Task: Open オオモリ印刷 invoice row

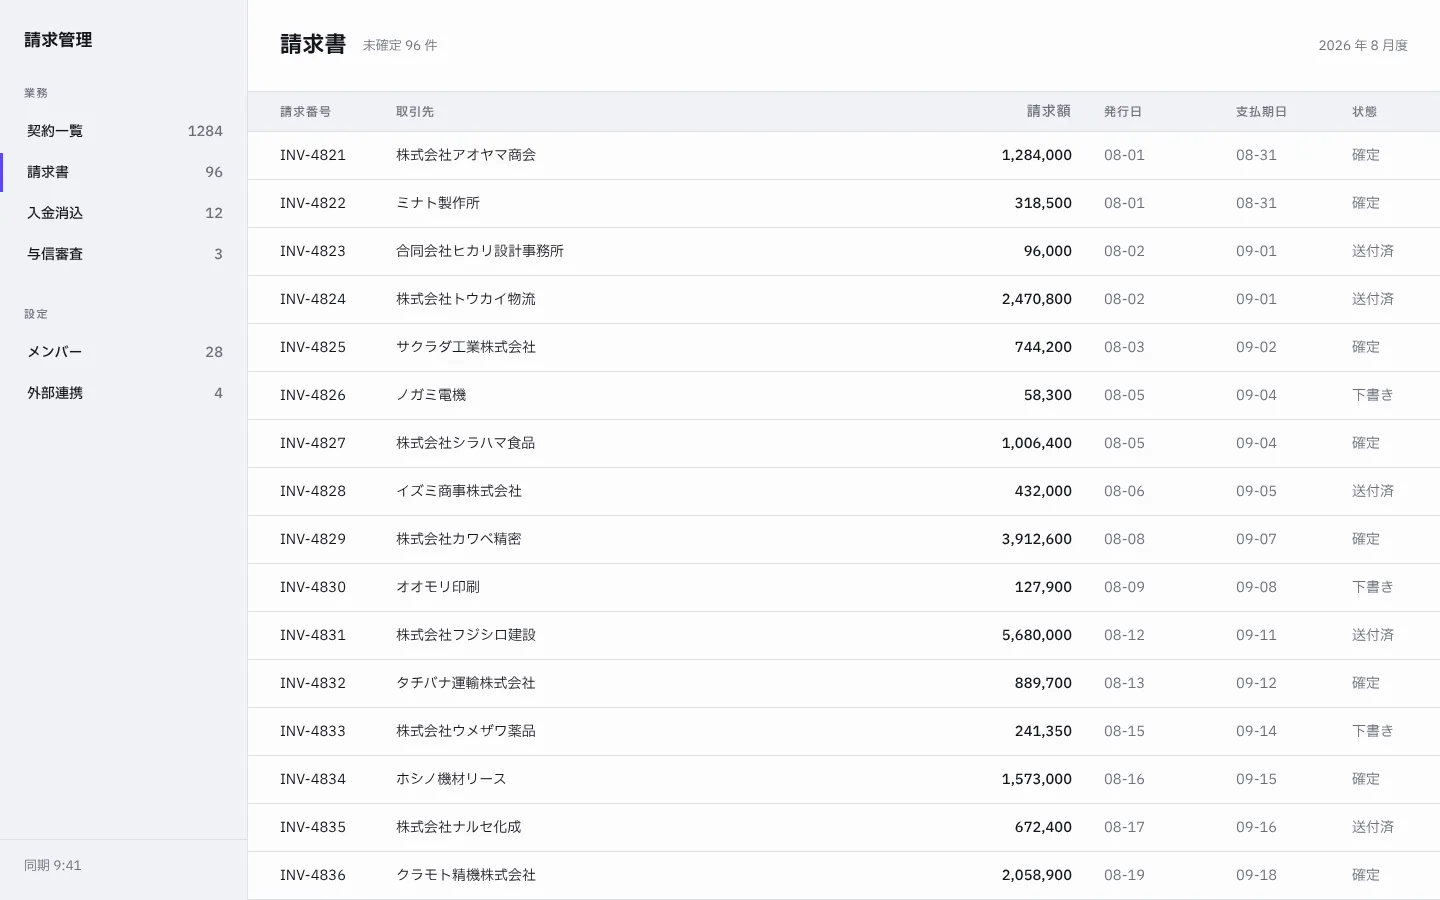Action: coord(844,587)
